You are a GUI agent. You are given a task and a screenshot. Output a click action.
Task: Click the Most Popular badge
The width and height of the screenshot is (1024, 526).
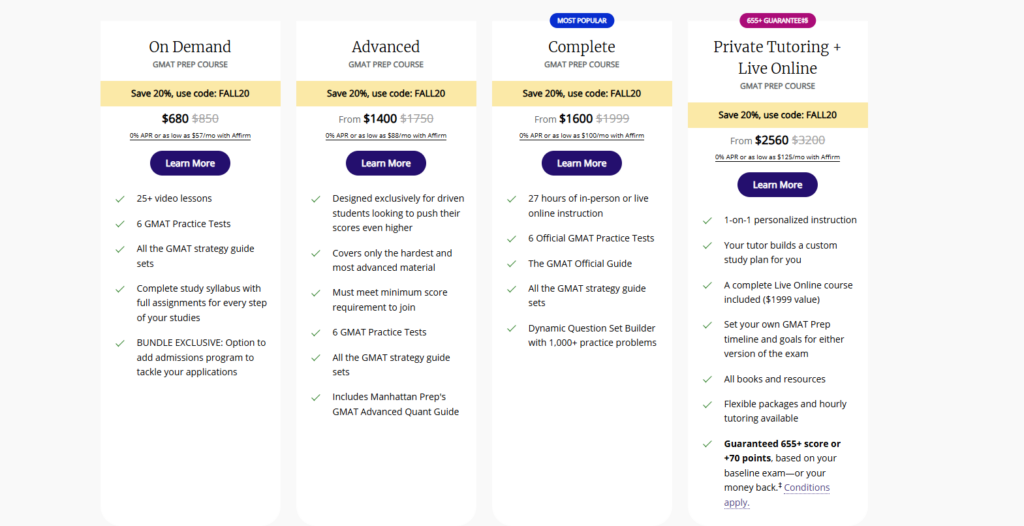click(x=582, y=21)
